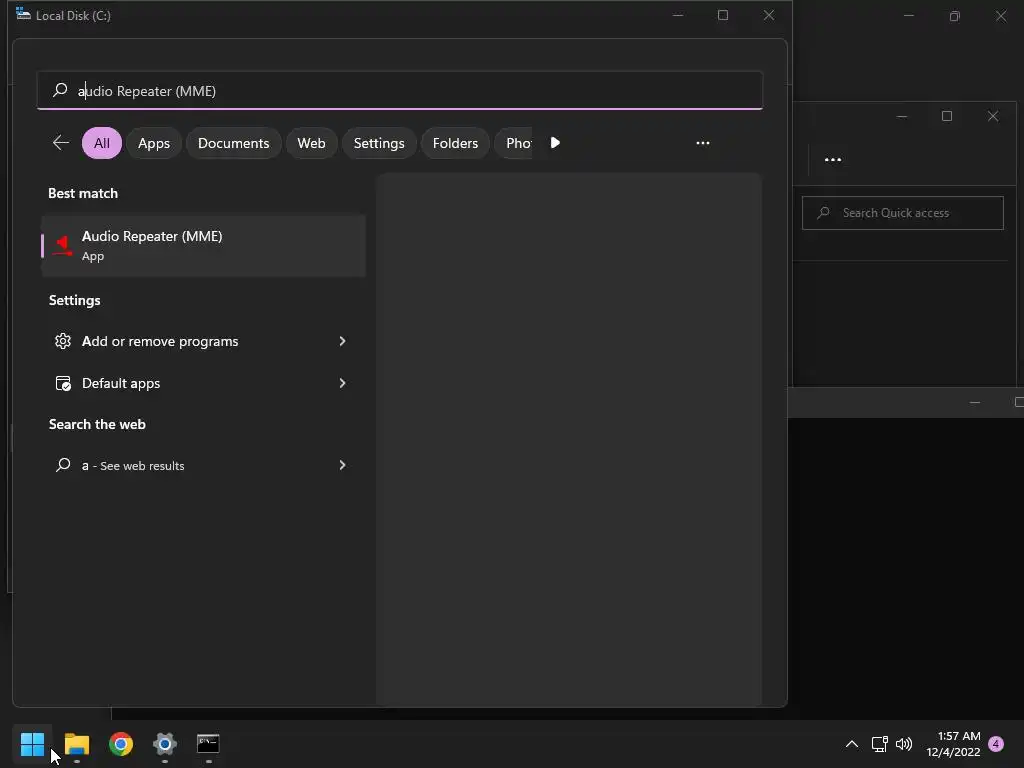The height and width of the screenshot is (768, 1024).
Task: Show more filters with the play arrow
Action: [x=555, y=142]
